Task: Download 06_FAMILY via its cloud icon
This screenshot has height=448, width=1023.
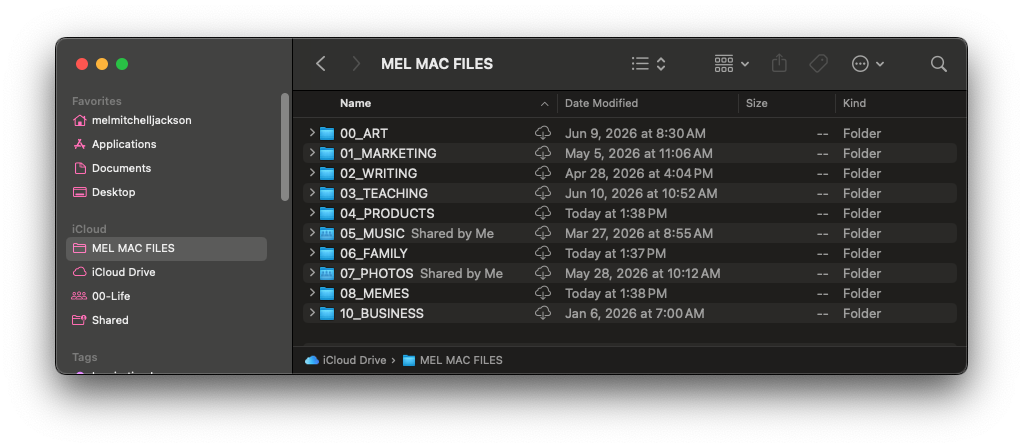Action: pyautogui.click(x=543, y=253)
